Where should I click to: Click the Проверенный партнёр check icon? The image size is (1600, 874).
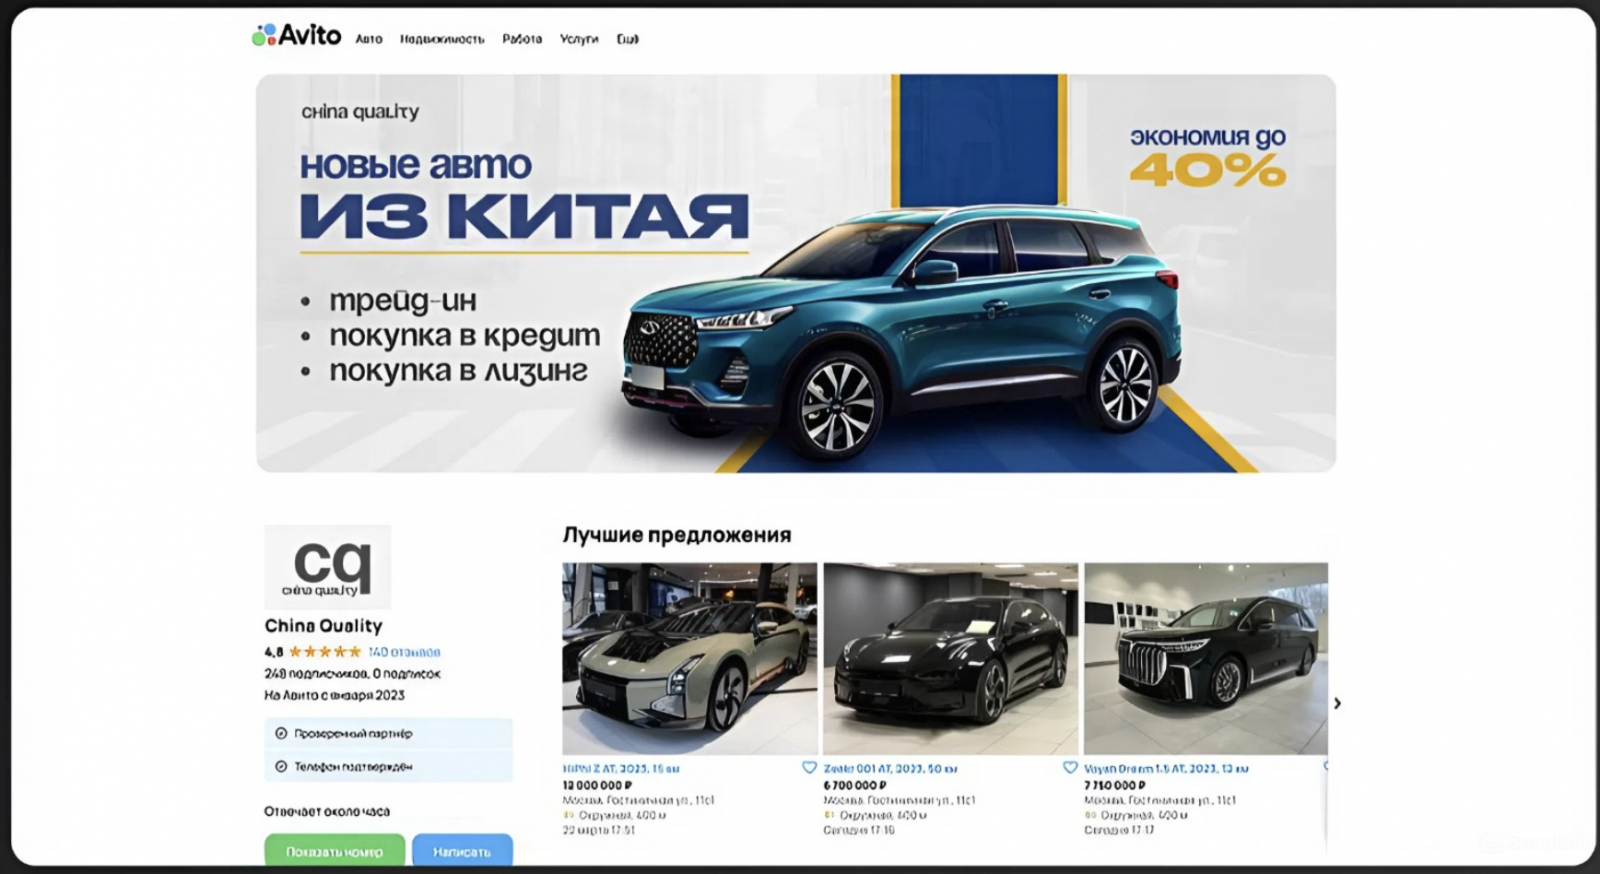(281, 734)
